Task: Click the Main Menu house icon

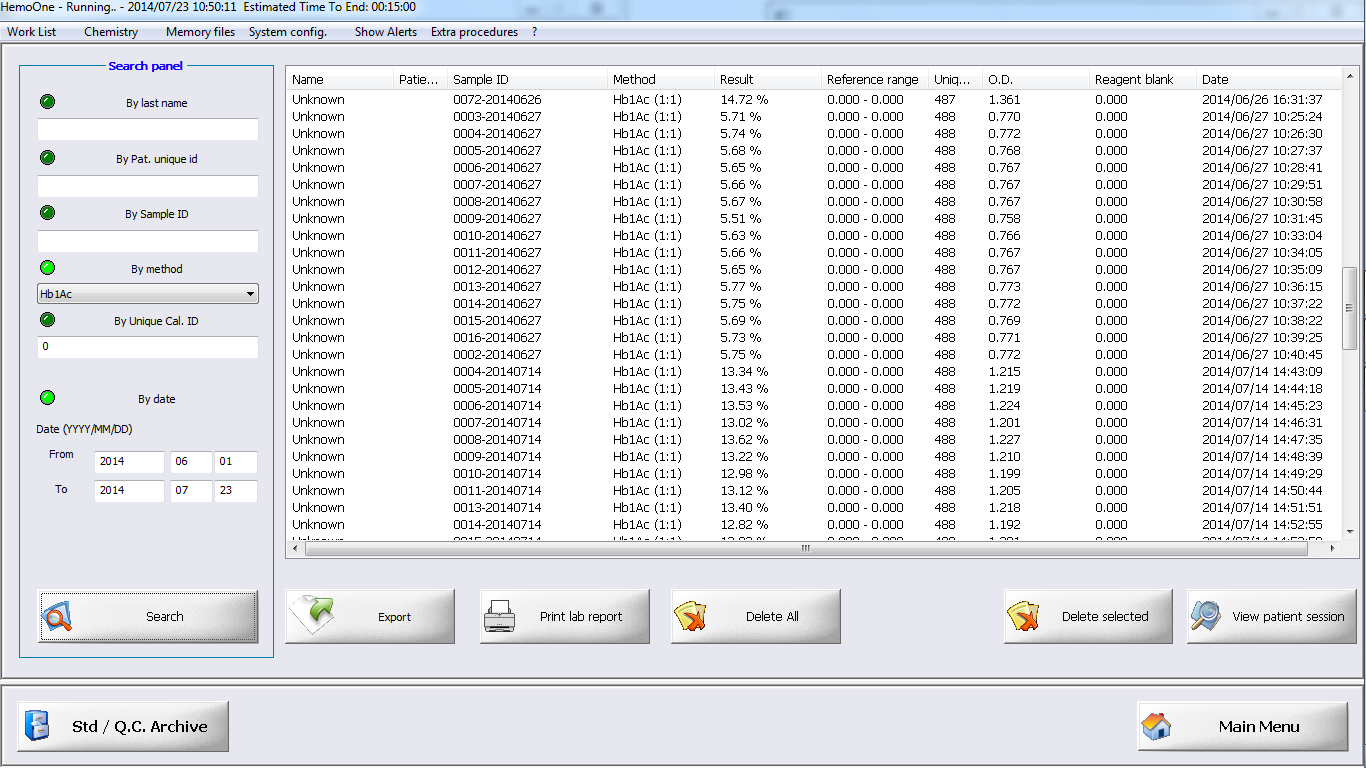Action: coord(1157,726)
